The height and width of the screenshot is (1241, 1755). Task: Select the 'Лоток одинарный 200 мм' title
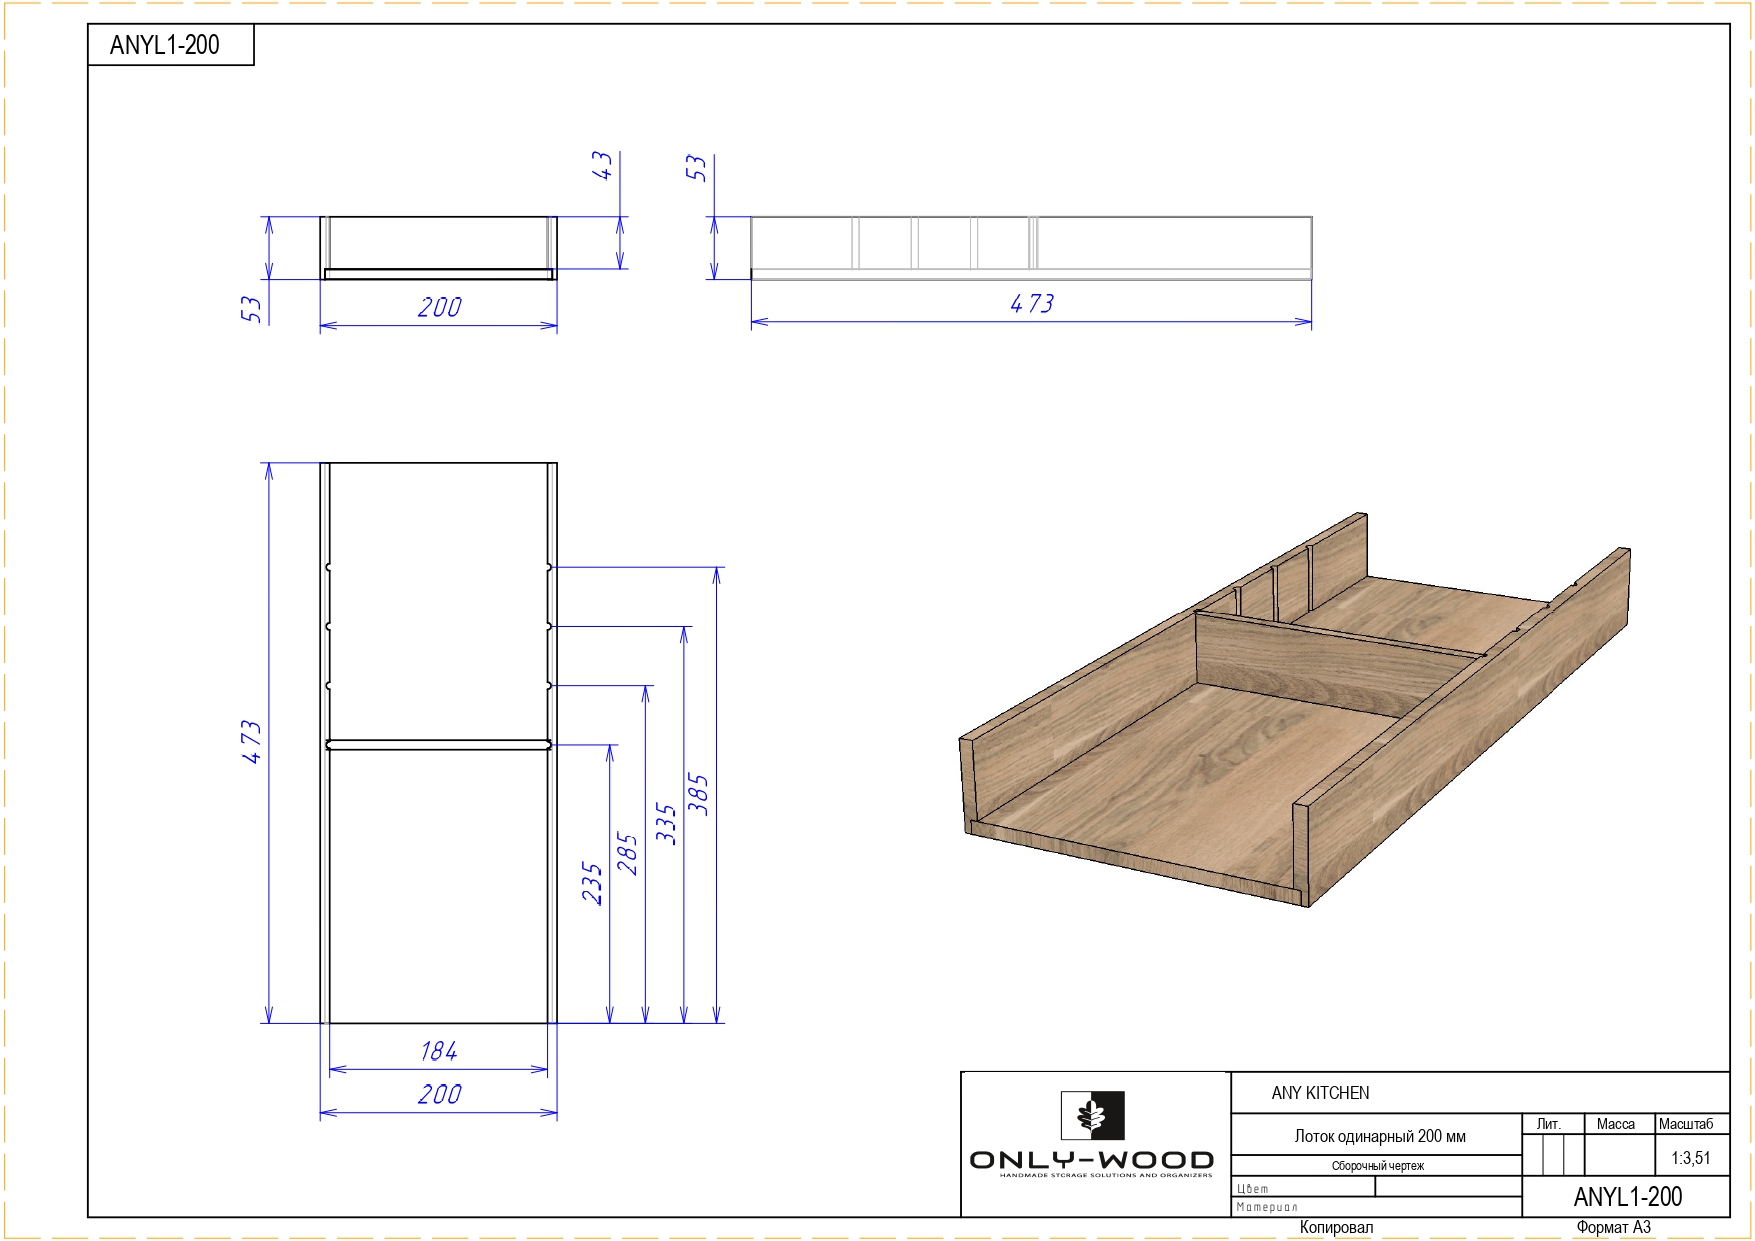1379,1136
